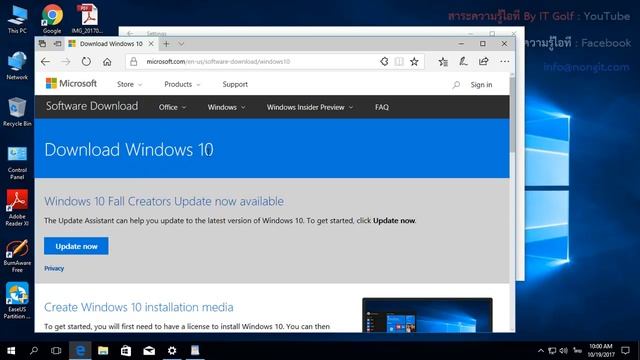Viewport: 640px width, 360px height.
Task: Click the address bar URL
Action: click(218, 62)
